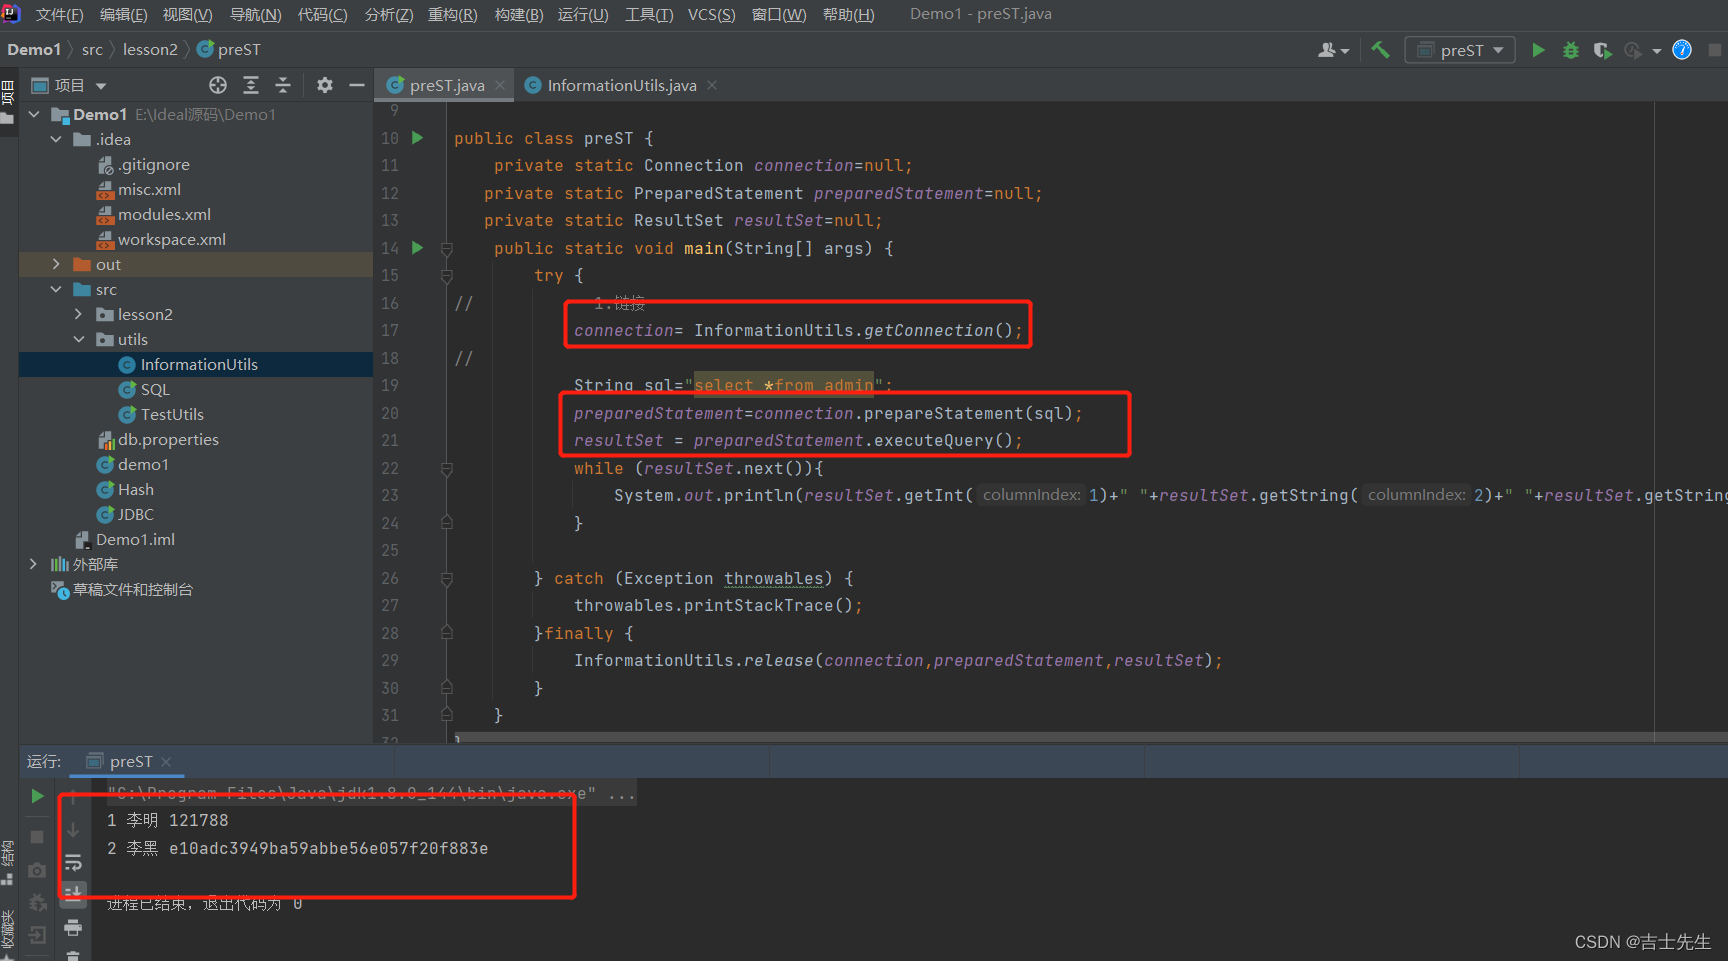Collapse the Demo1 project root

click(x=34, y=114)
